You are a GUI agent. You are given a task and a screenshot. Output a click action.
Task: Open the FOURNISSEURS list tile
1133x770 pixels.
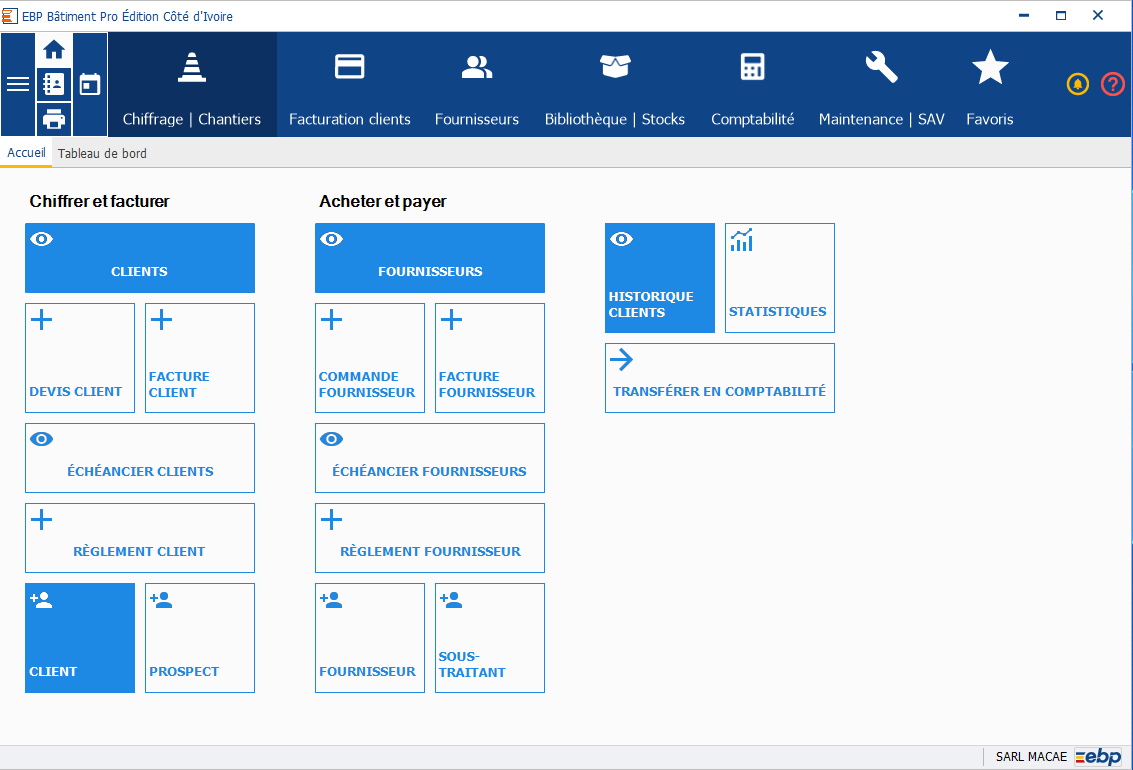click(430, 258)
